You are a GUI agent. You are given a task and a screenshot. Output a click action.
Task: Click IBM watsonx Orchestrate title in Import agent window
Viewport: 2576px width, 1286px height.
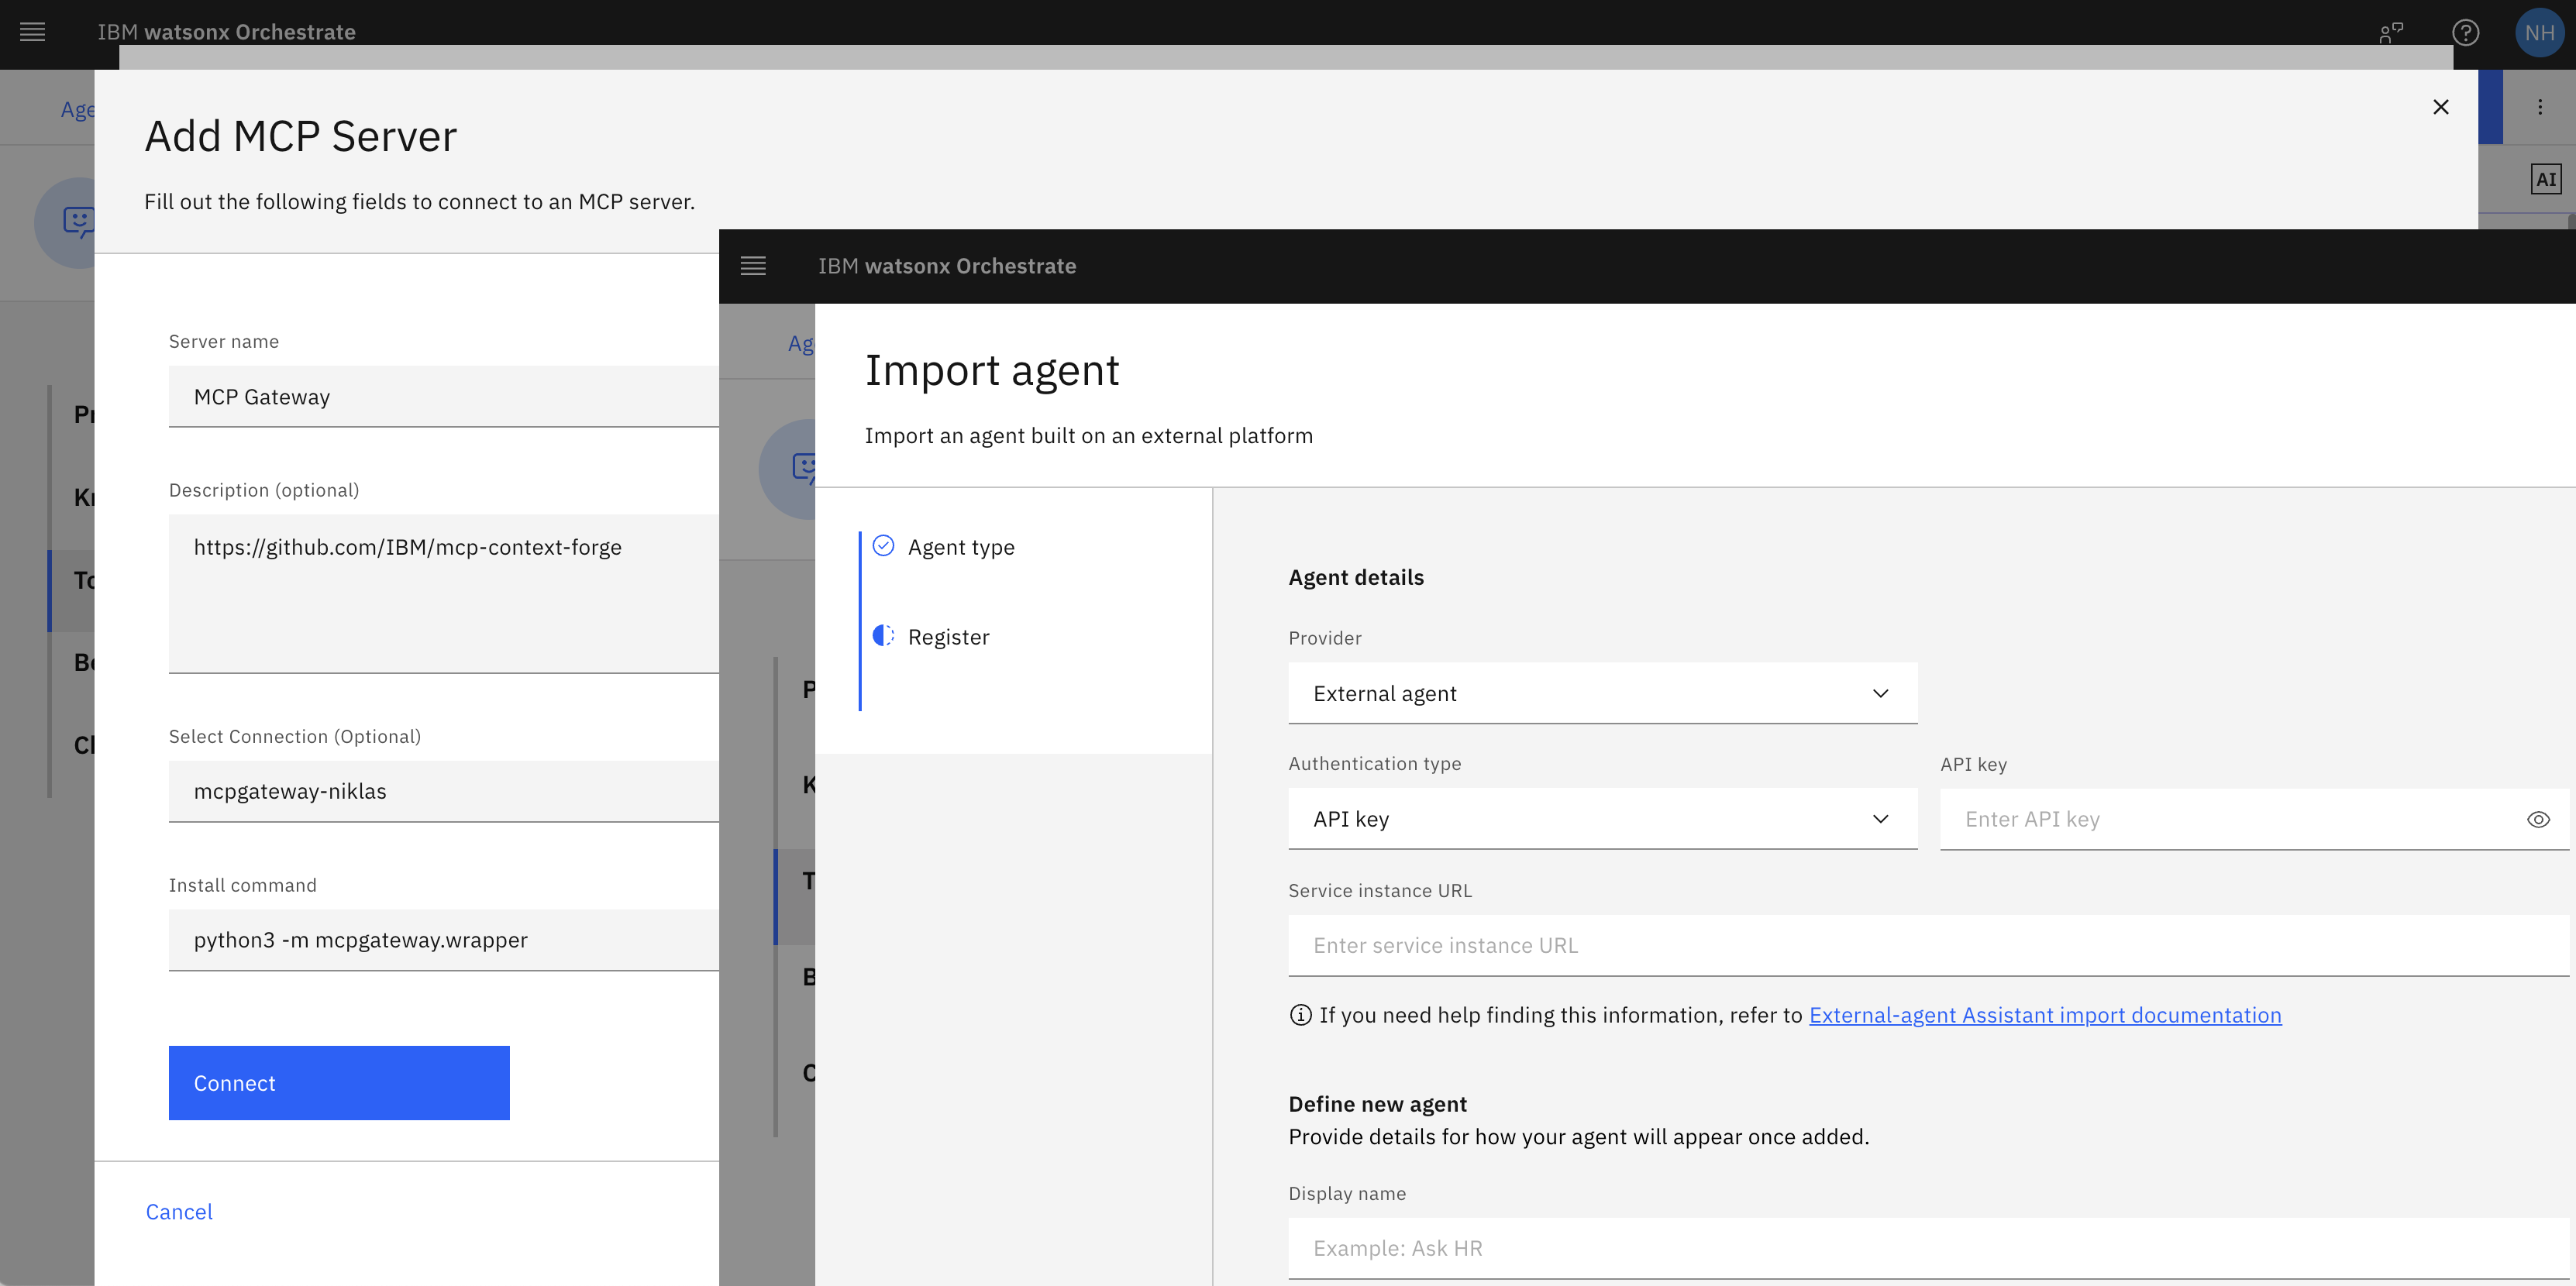click(947, 266)
